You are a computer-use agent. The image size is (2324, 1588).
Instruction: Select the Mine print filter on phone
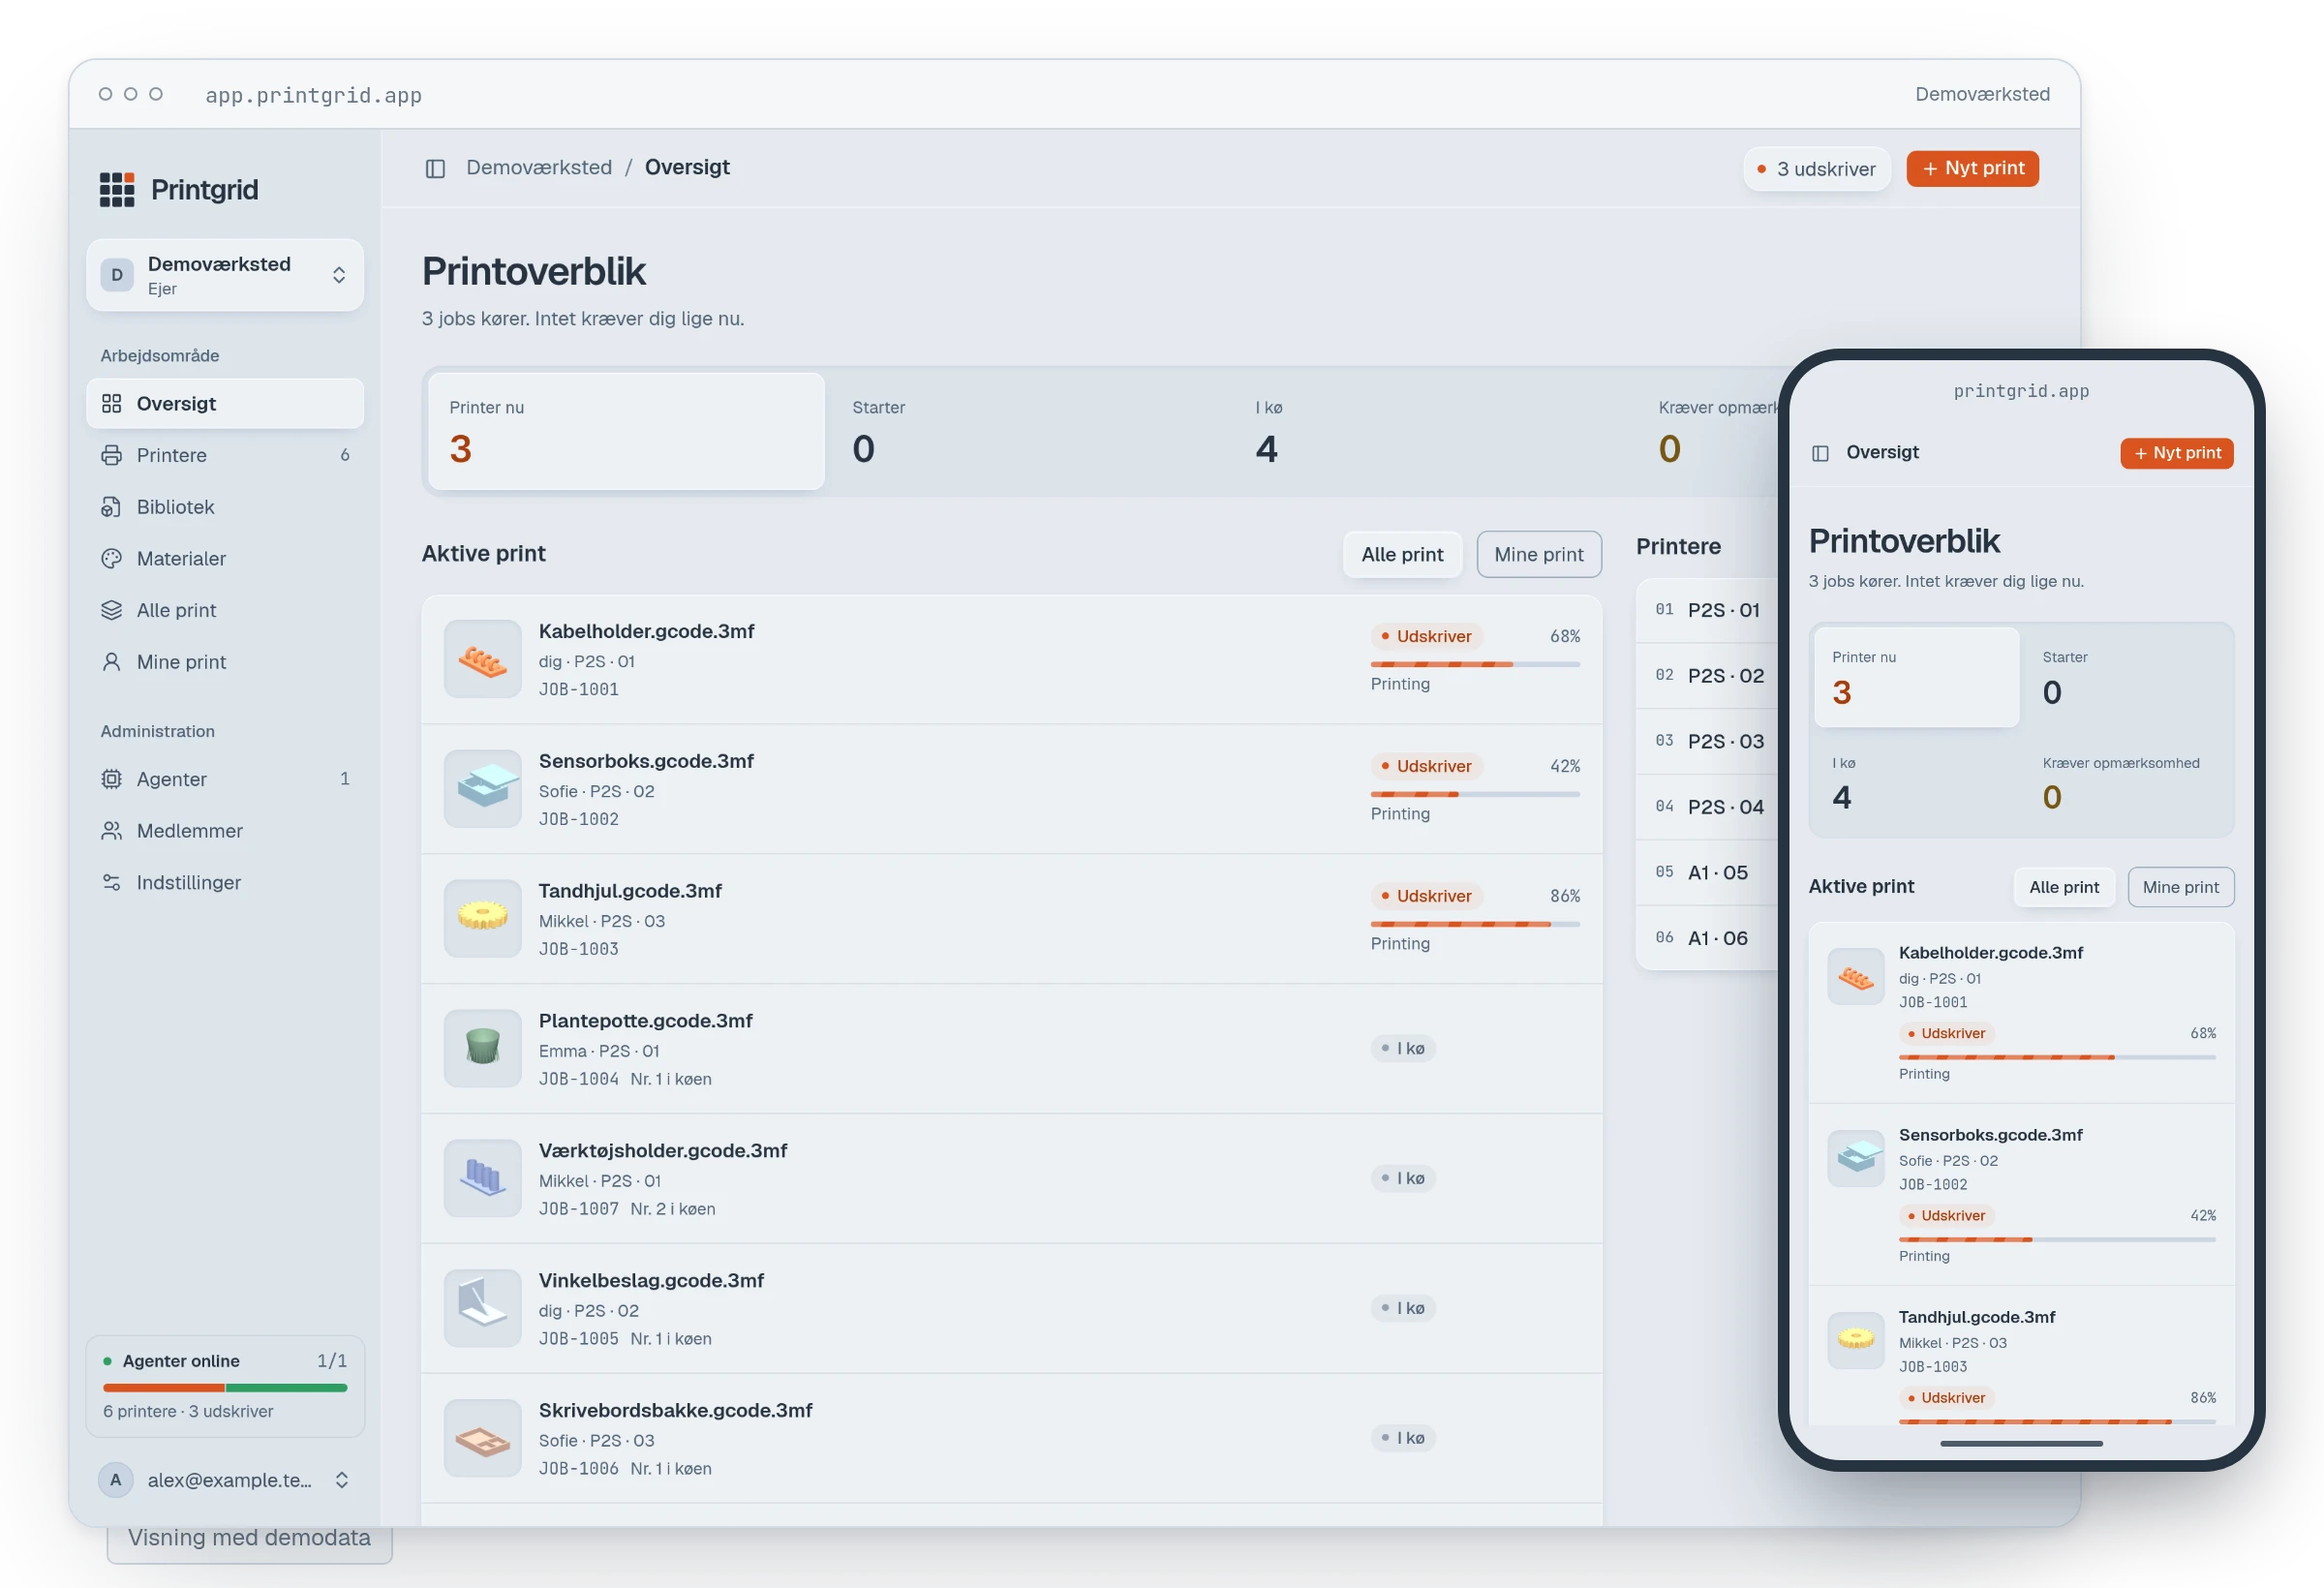coord(2181,887)
